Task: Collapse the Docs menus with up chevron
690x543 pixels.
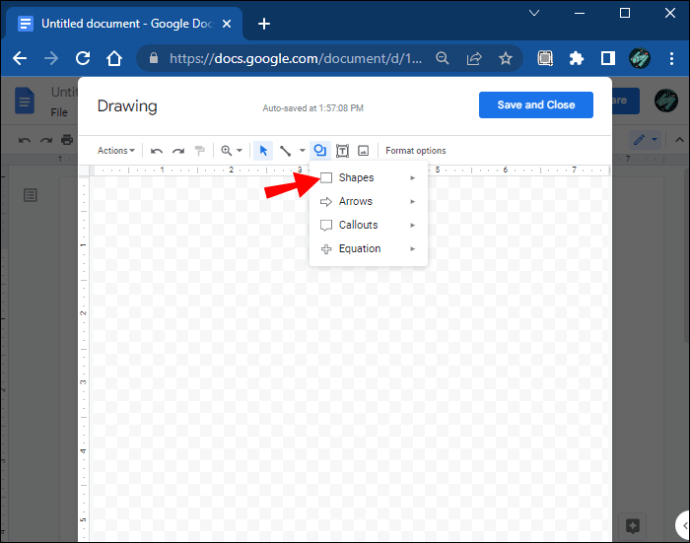Action: [679, 140]
